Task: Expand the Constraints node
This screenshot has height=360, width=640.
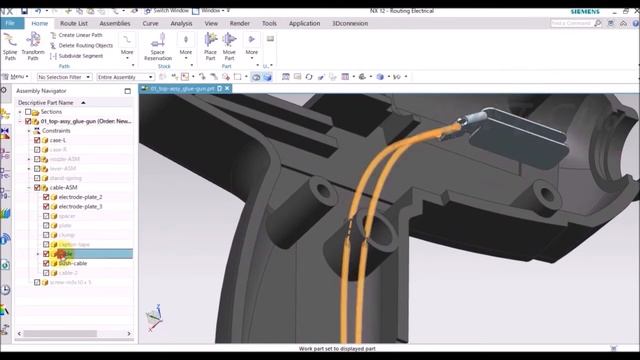Action: coord(29,131)
